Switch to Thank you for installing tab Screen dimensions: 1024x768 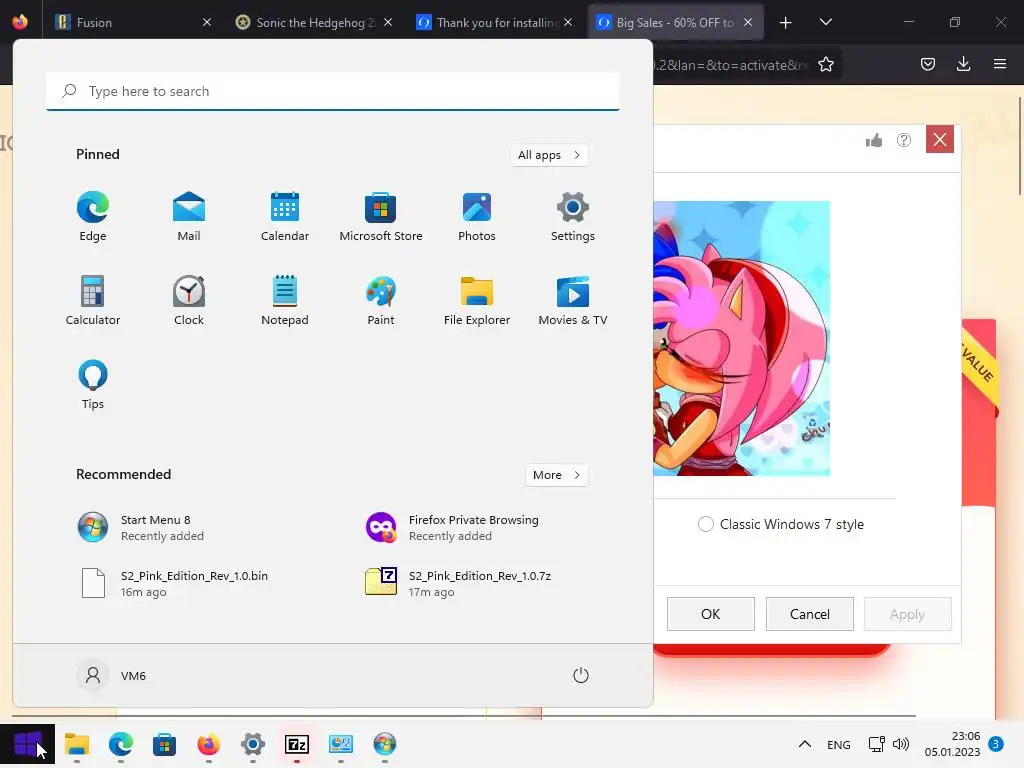pos(494,22)
